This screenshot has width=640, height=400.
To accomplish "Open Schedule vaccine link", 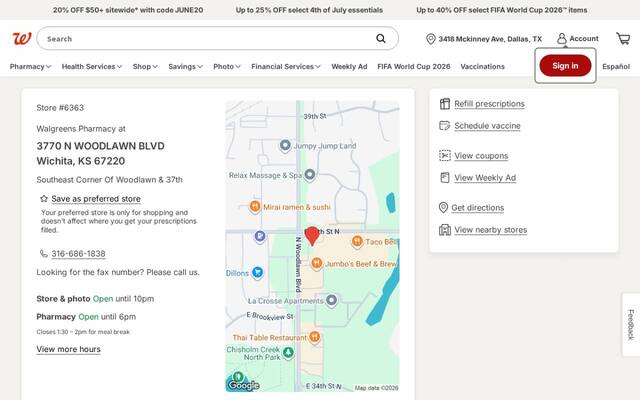I will pos(487,126).
